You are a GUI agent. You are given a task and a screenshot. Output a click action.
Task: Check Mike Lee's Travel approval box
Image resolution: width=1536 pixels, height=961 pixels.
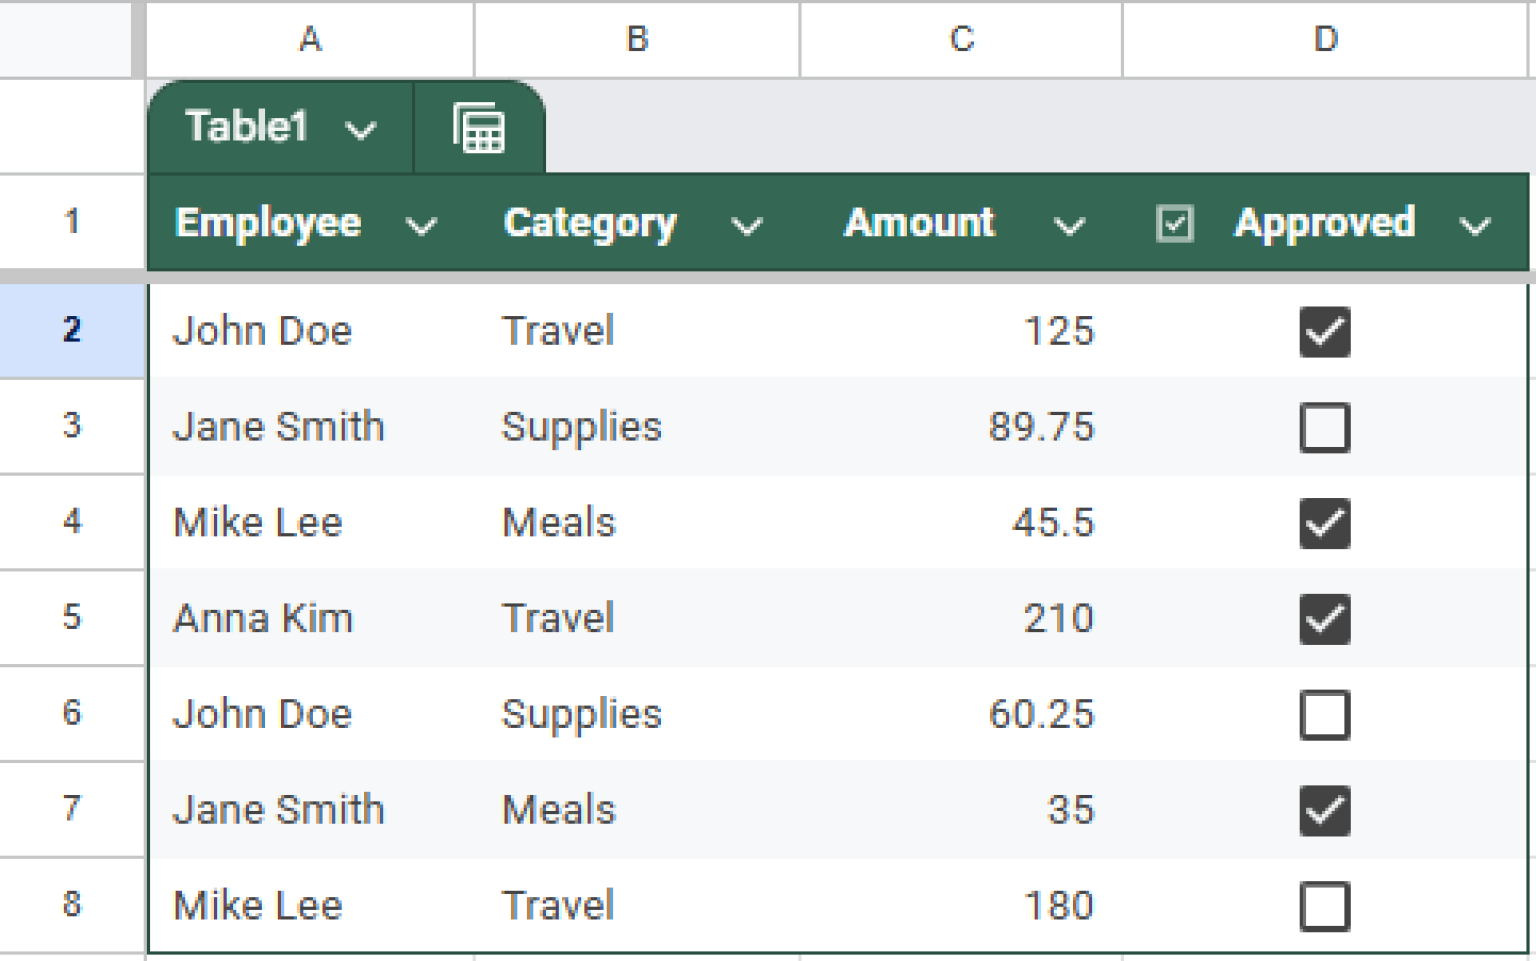click(x=1325, y=905)
